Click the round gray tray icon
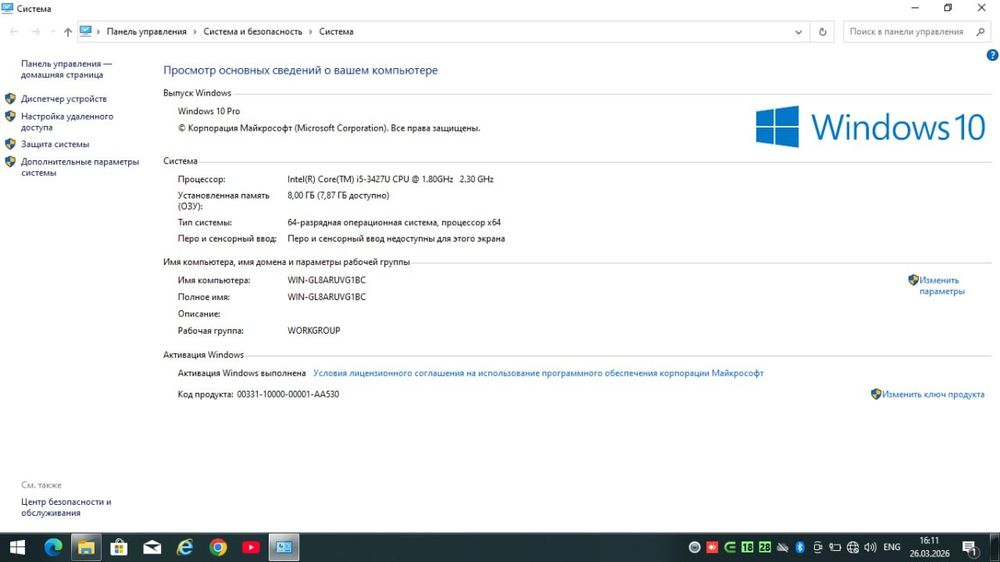 [x=695, y=547]
